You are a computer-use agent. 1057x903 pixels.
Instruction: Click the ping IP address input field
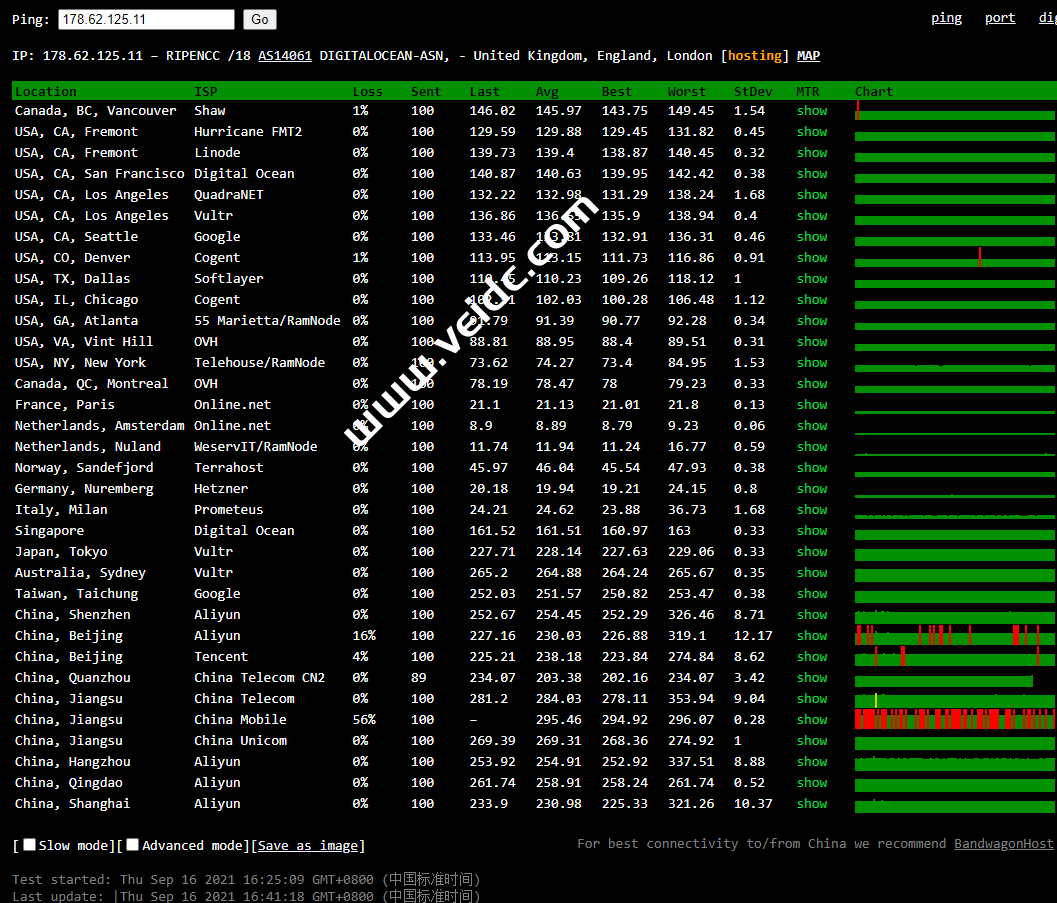146,19
